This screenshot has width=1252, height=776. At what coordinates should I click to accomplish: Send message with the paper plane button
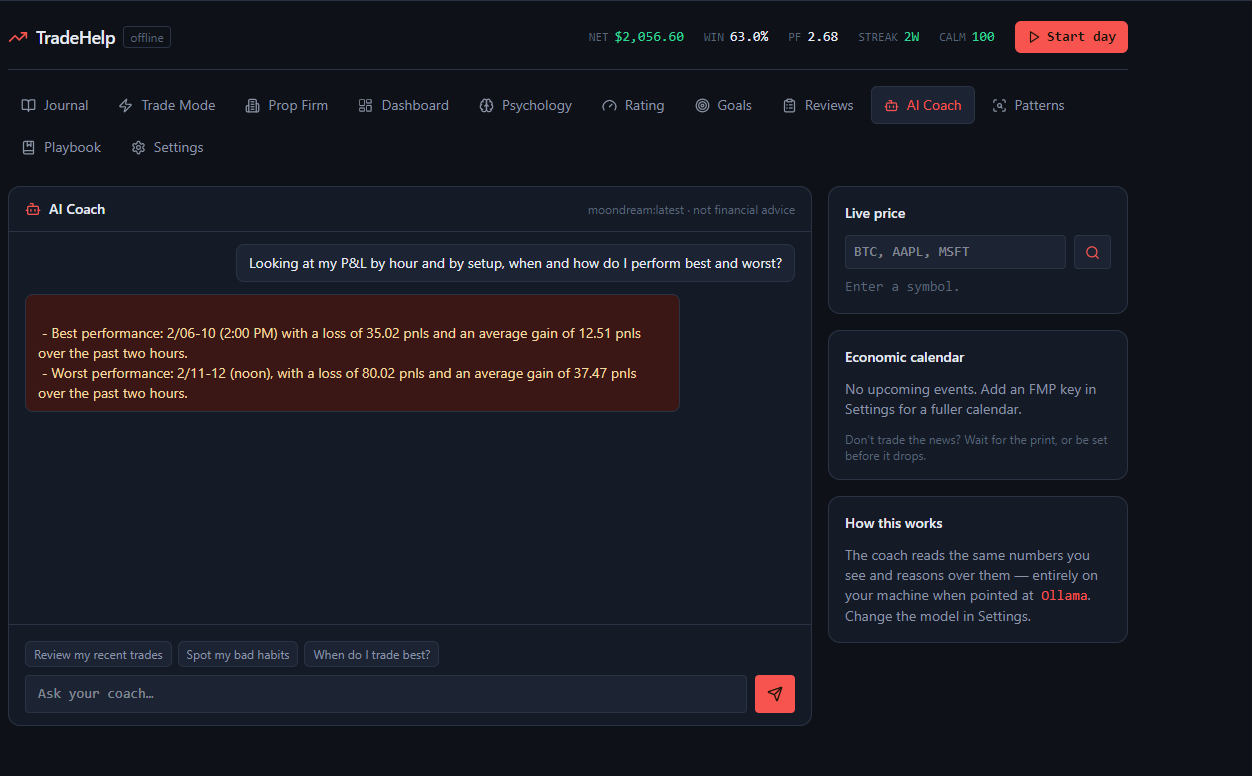[x=775, y=694]
